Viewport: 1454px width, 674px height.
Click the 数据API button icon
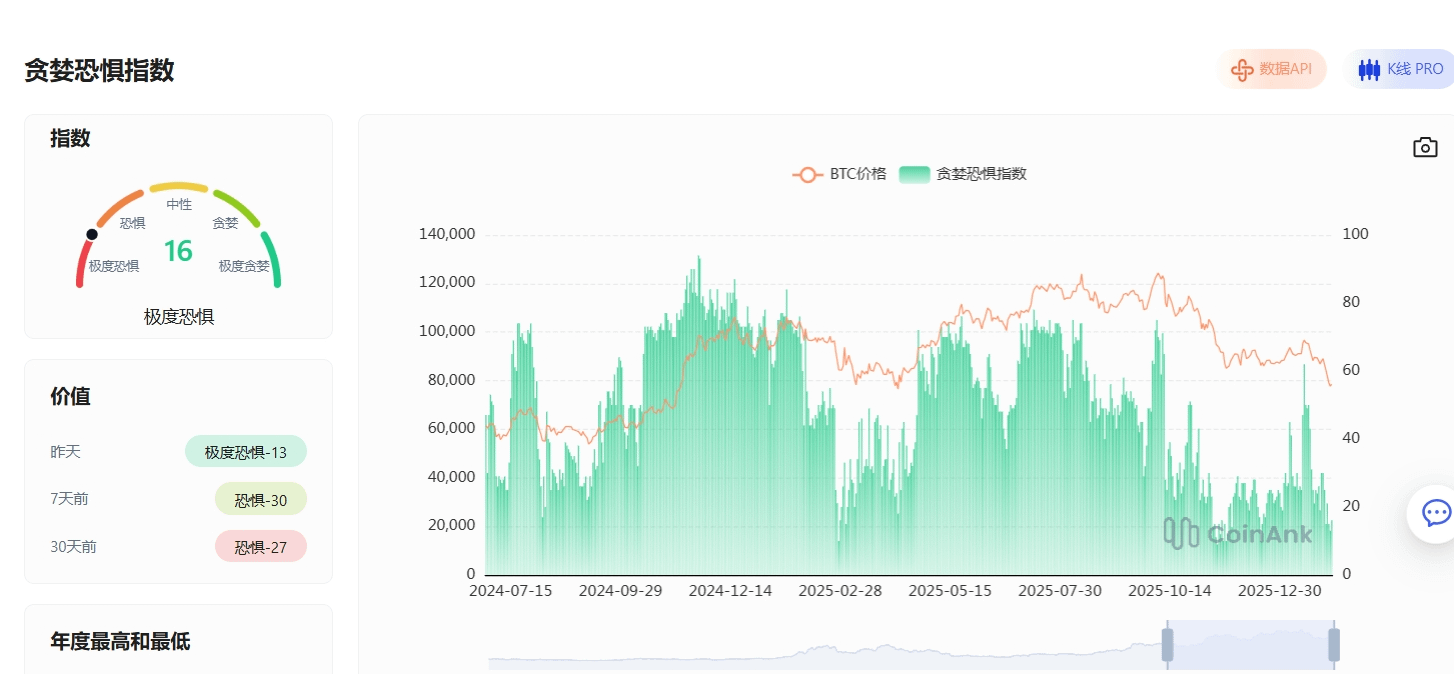click(1242, 70)
